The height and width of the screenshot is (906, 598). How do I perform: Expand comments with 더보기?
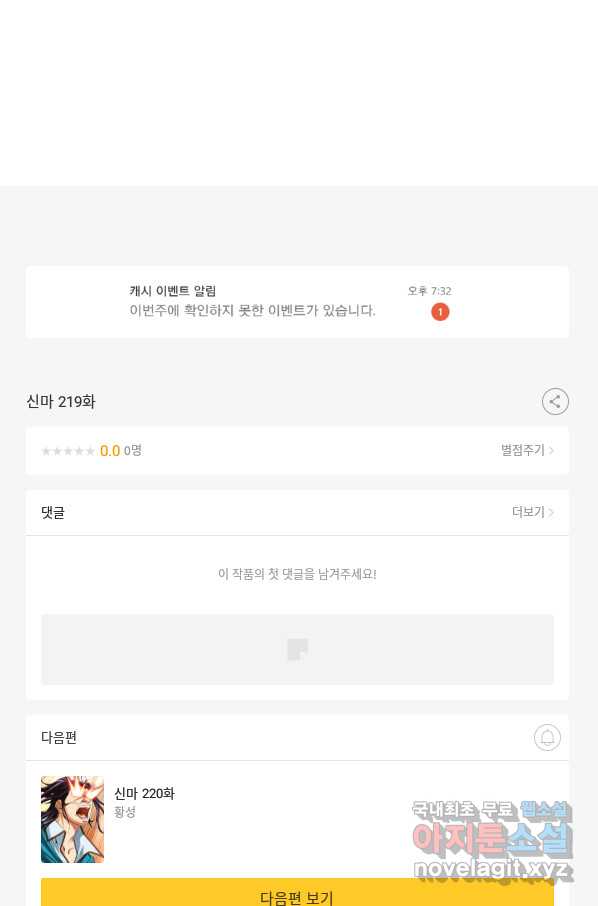point(528,512)
